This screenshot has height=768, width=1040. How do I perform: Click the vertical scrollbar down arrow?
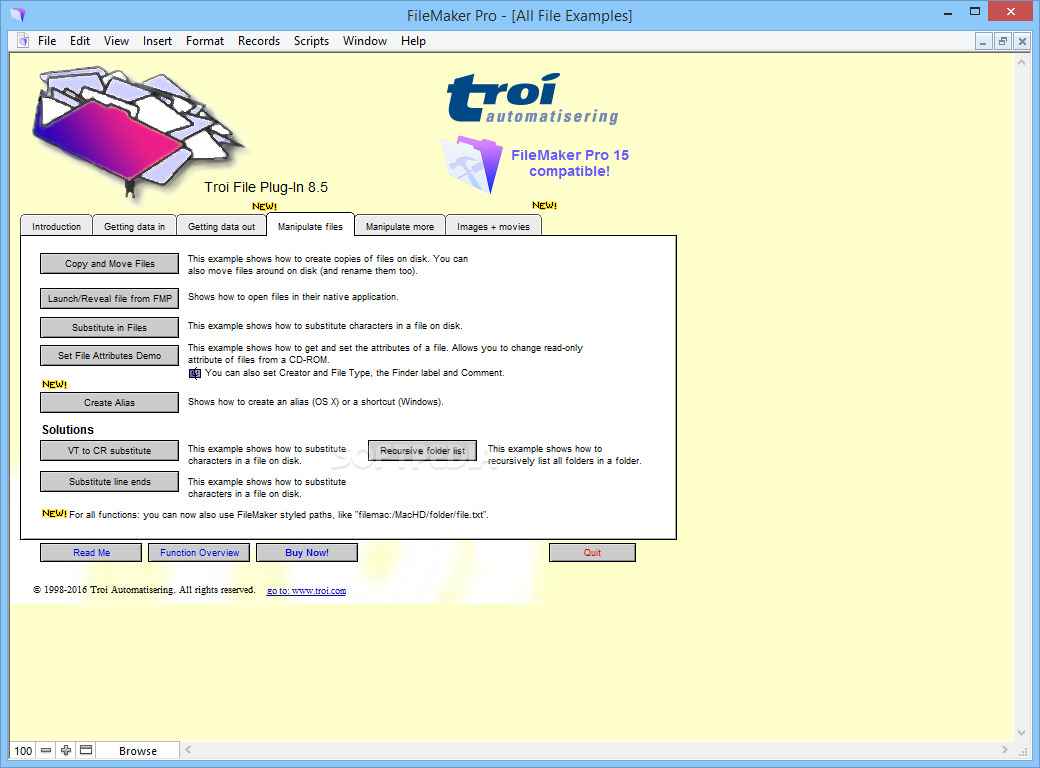pos(1021,733)
